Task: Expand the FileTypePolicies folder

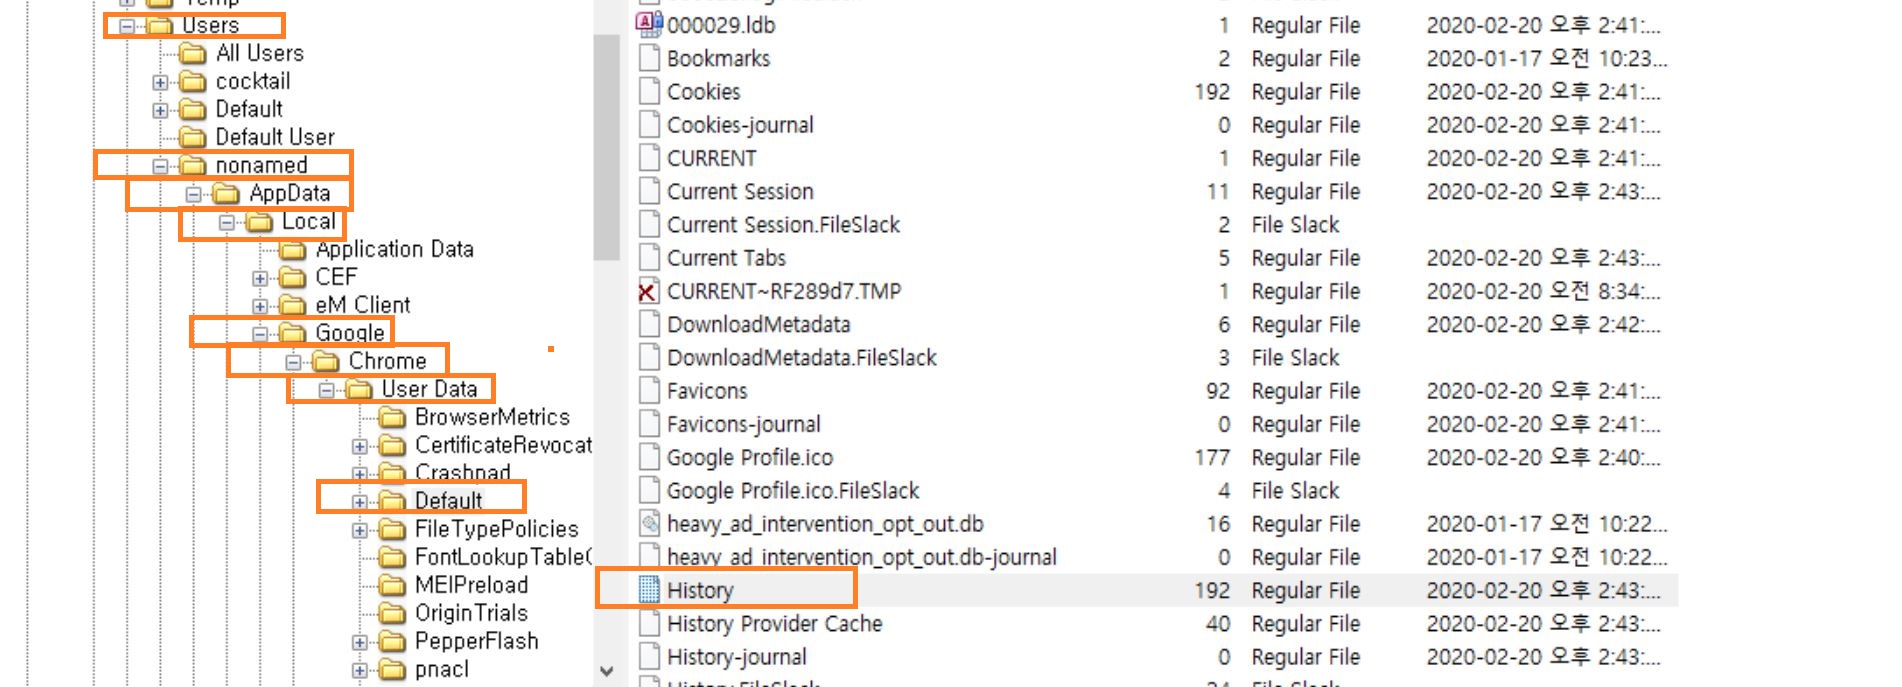Action: 360,530
